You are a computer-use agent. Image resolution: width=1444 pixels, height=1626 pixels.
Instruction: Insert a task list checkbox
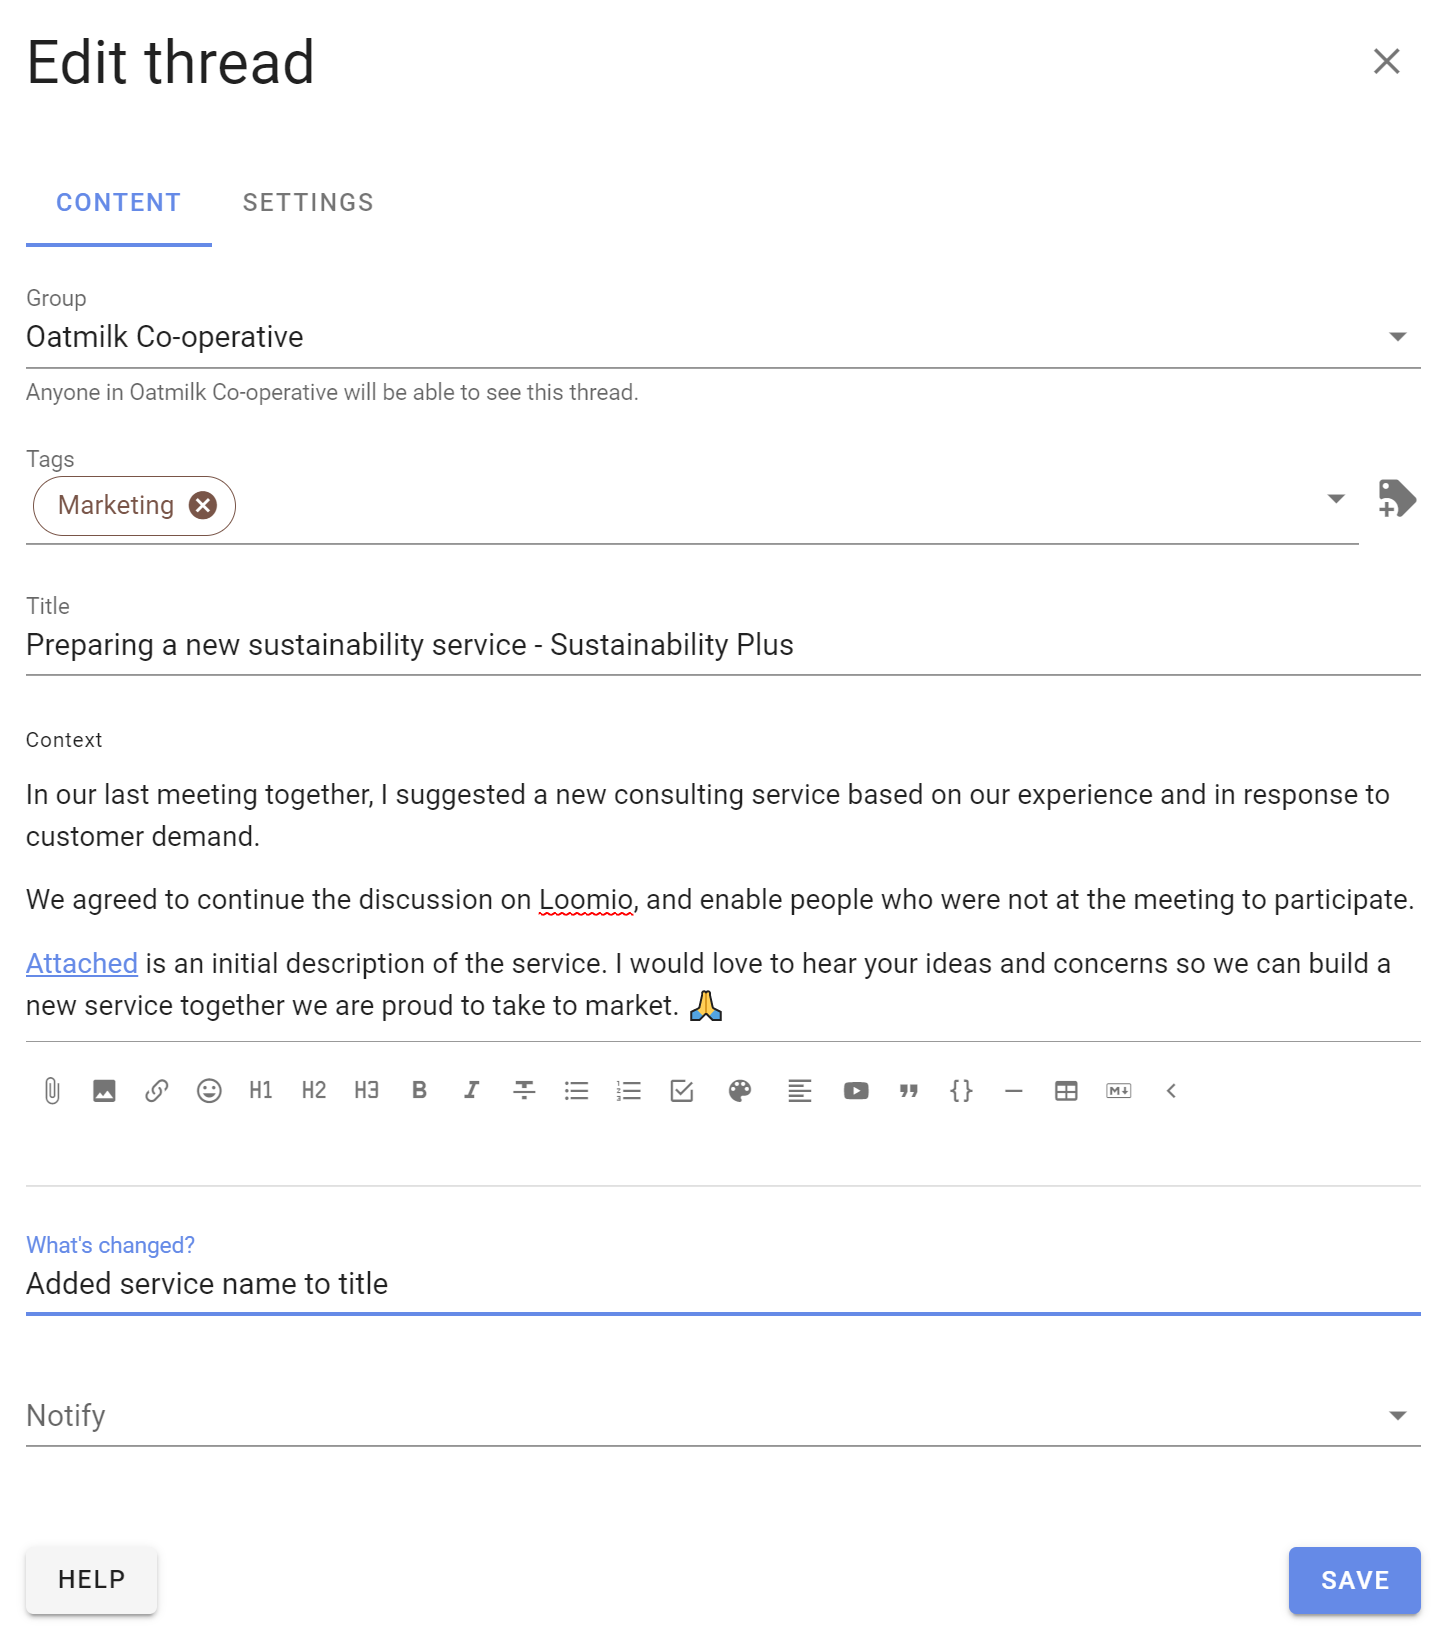point(682,1091)
